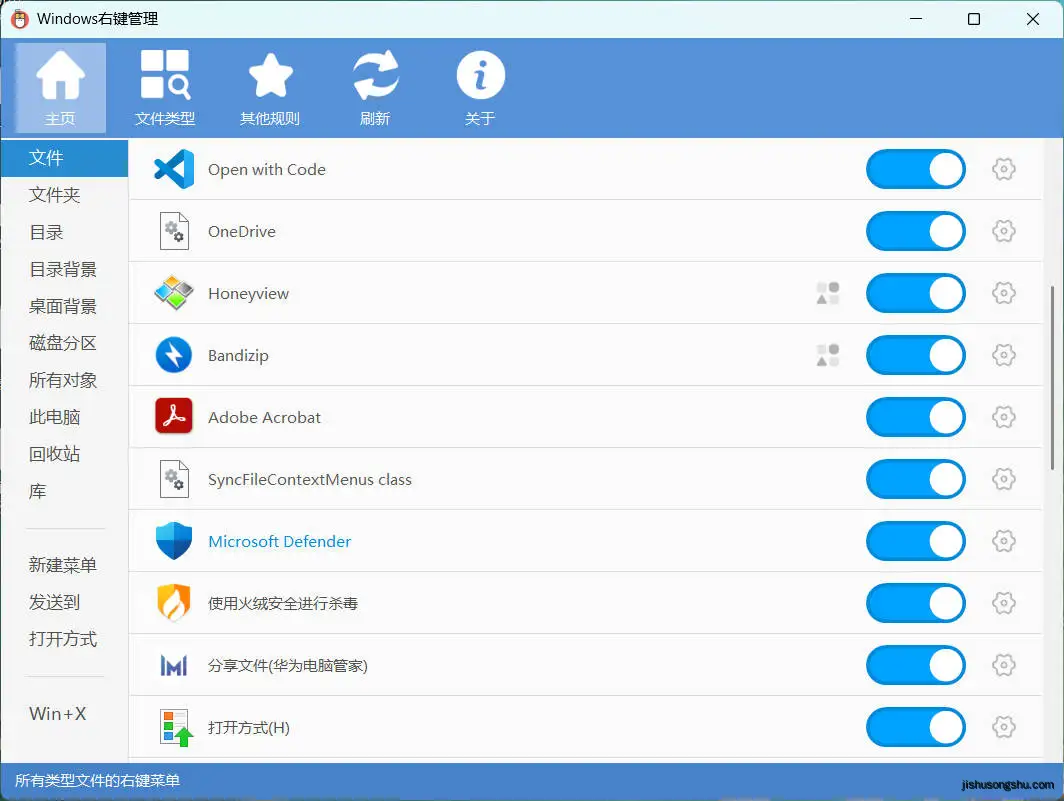Click the Microsoft Defender link text
The height and width of the screenshot is (801, 1064).
(x=280, y=542)
